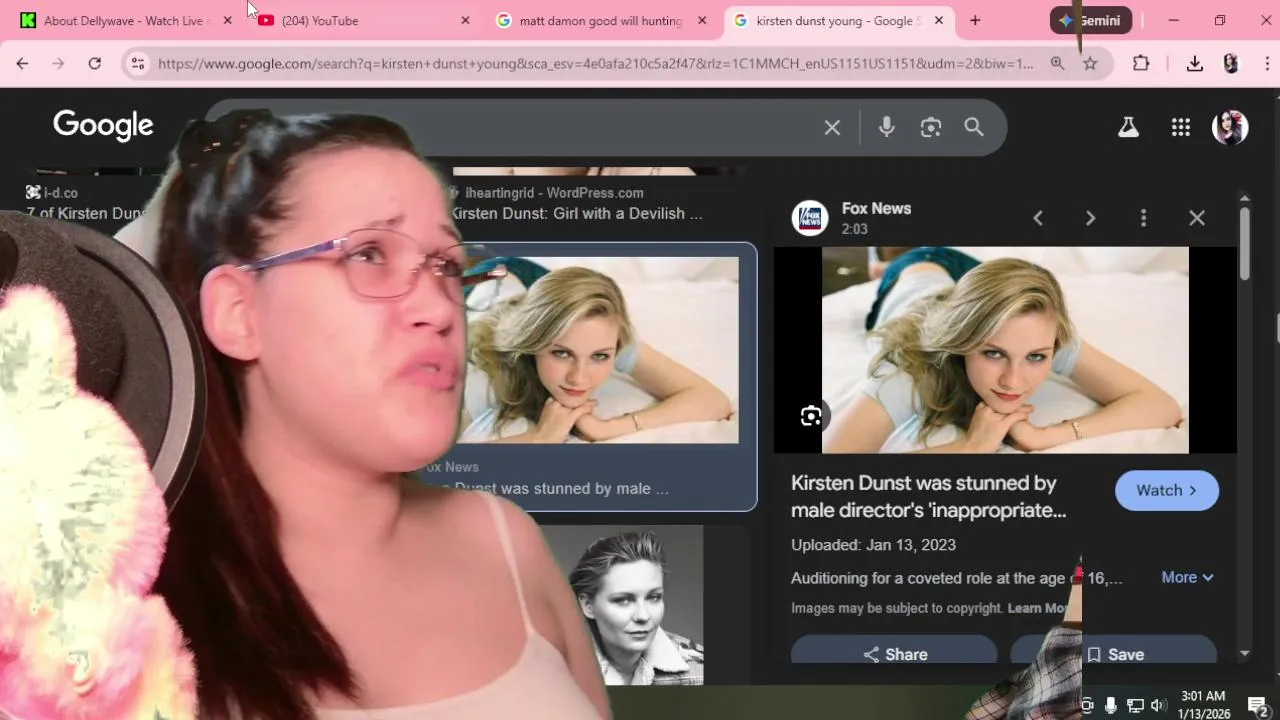Open Google apps grid

(1181, 127)
